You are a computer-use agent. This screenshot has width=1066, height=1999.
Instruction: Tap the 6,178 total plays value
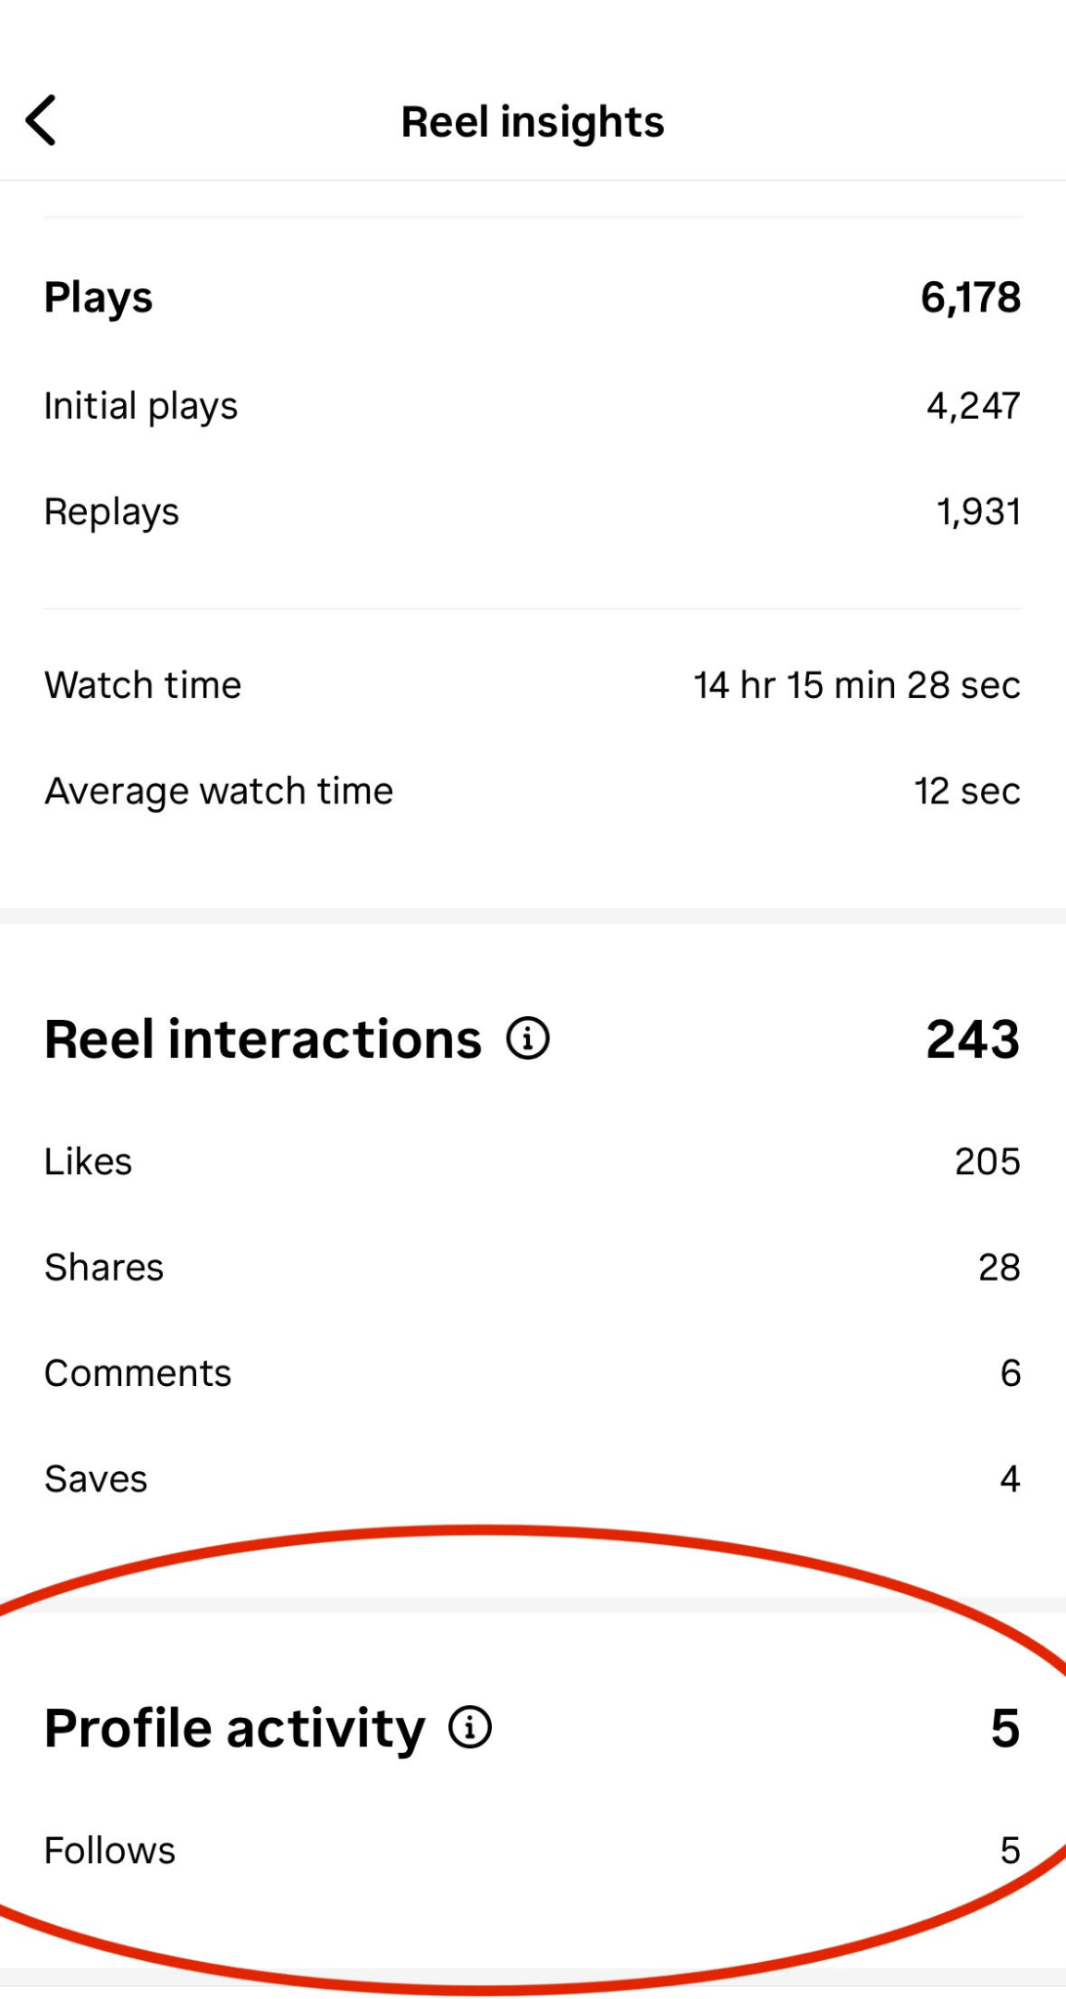[x=970, y=298]
